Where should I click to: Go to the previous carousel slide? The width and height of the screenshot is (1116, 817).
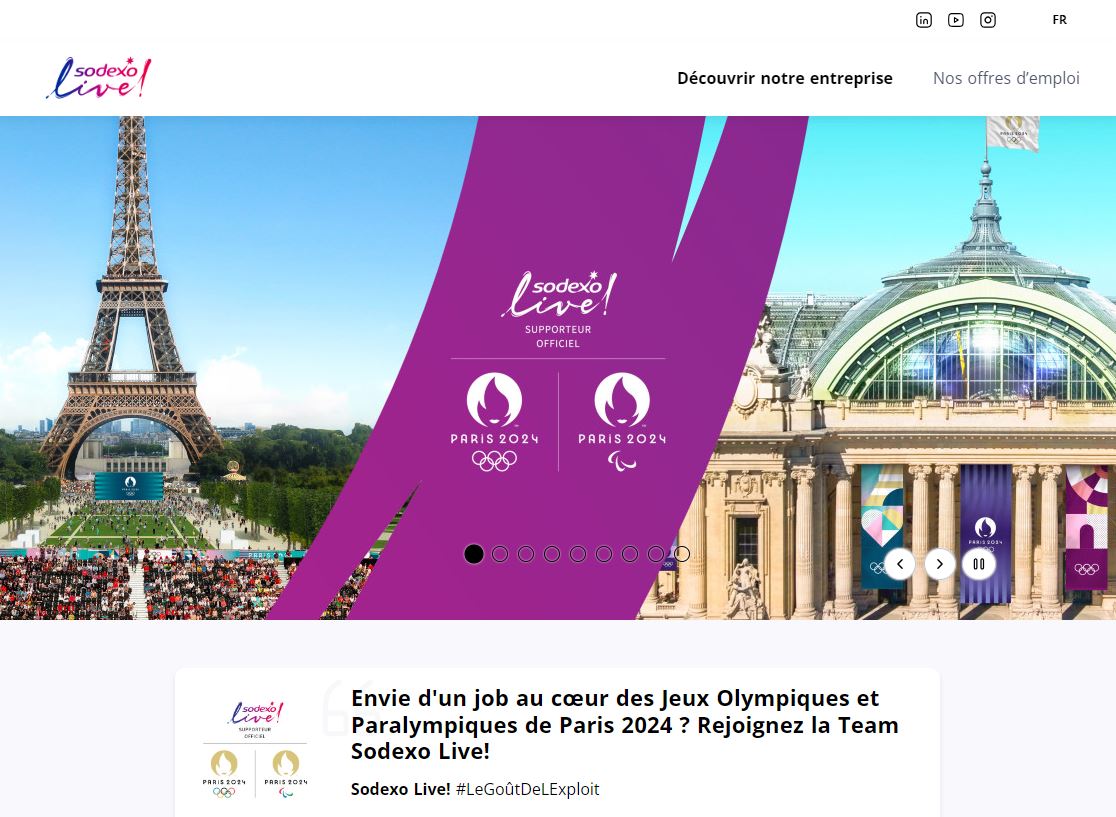(x=900, y=564)
